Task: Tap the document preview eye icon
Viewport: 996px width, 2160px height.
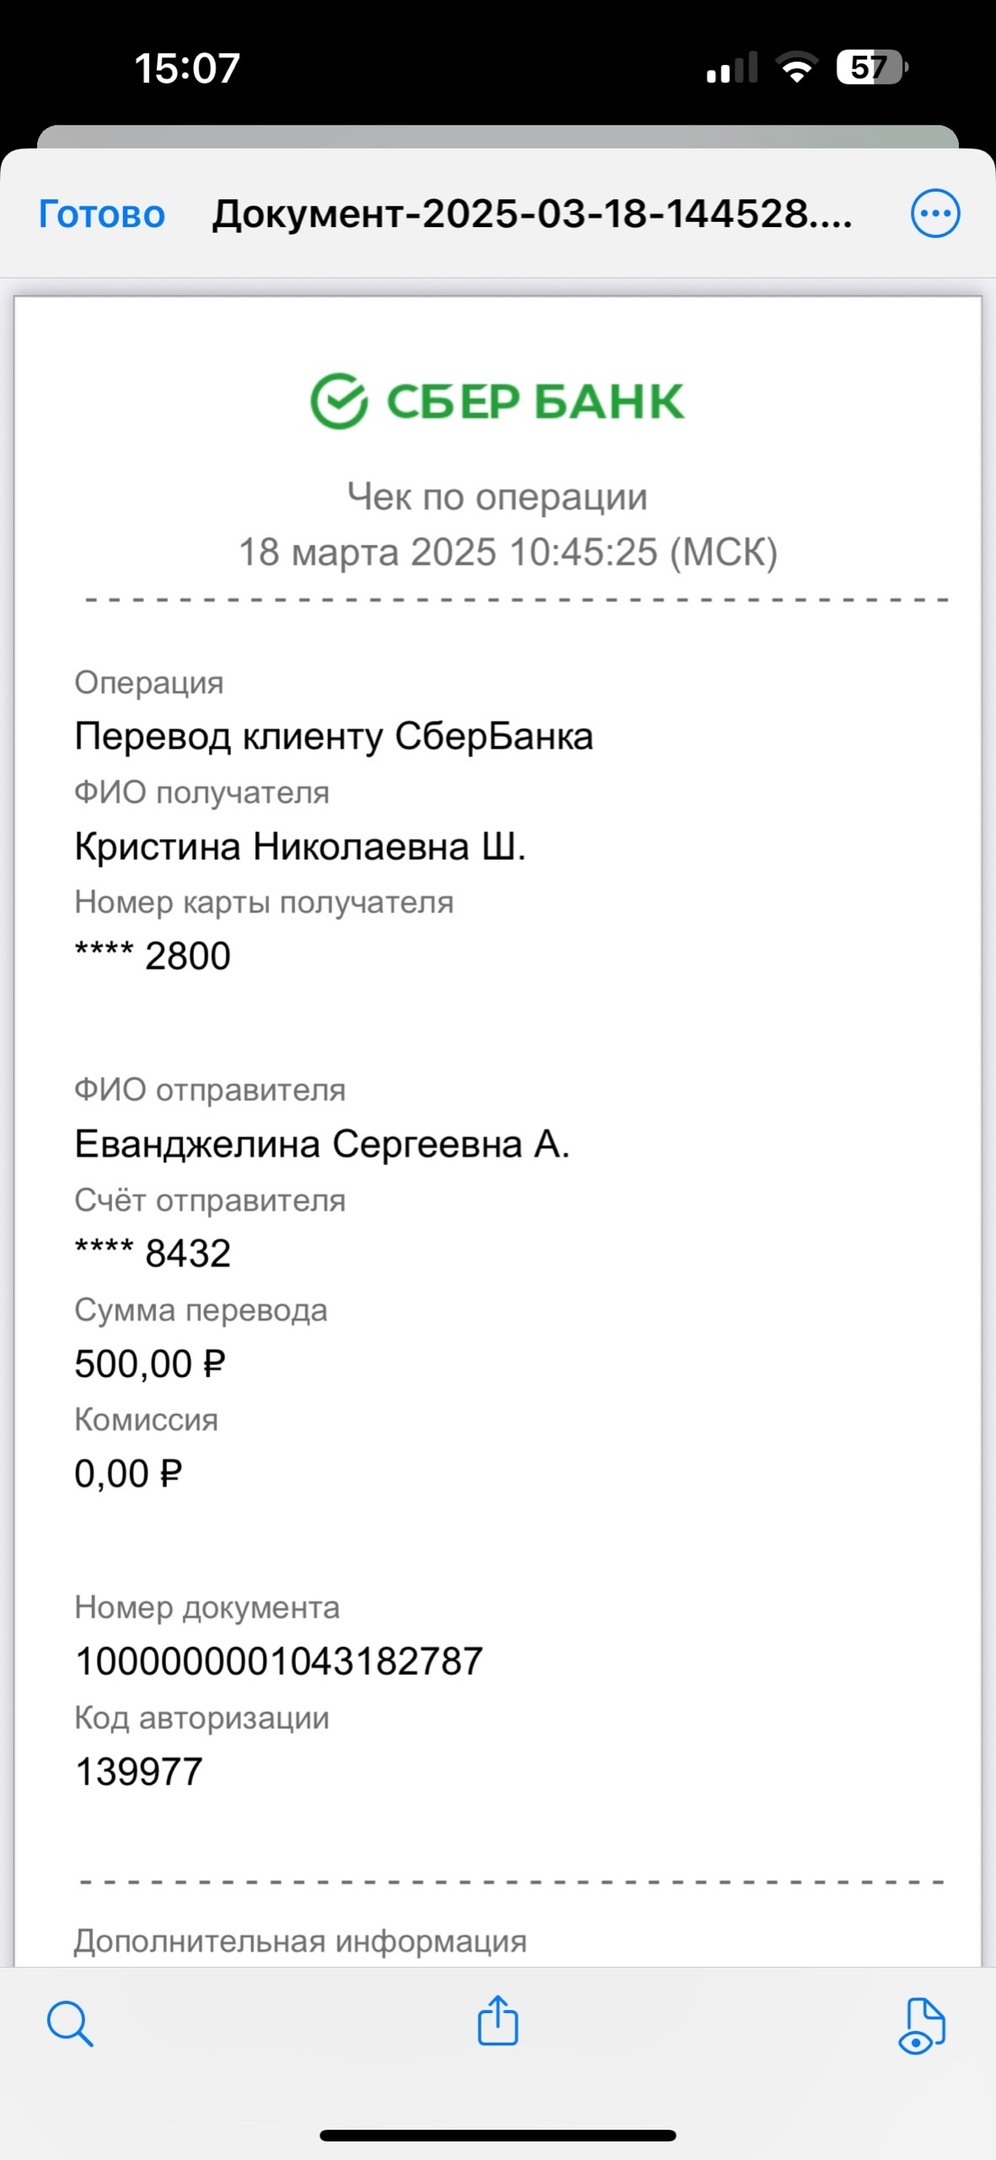Action: point(922,2025)
